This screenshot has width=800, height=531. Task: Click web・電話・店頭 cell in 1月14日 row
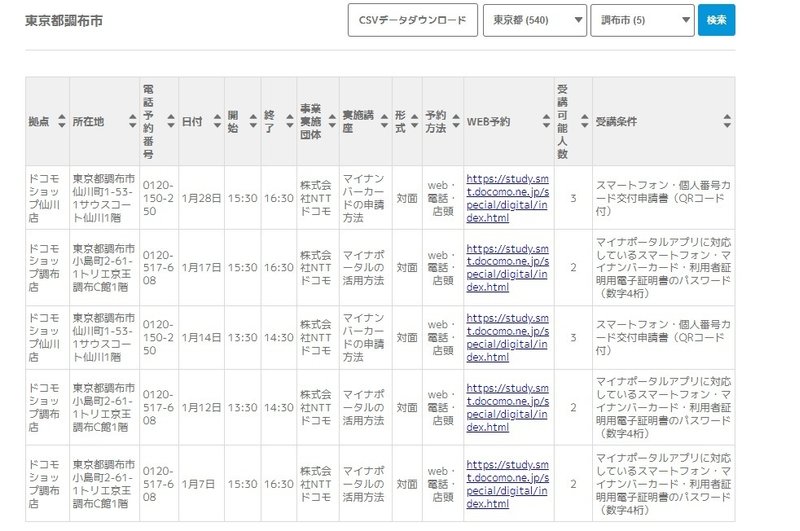pos(441,338)
